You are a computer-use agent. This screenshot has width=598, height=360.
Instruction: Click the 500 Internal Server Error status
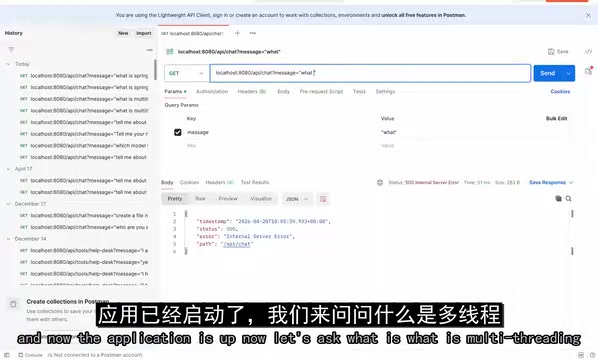point(432,182)
